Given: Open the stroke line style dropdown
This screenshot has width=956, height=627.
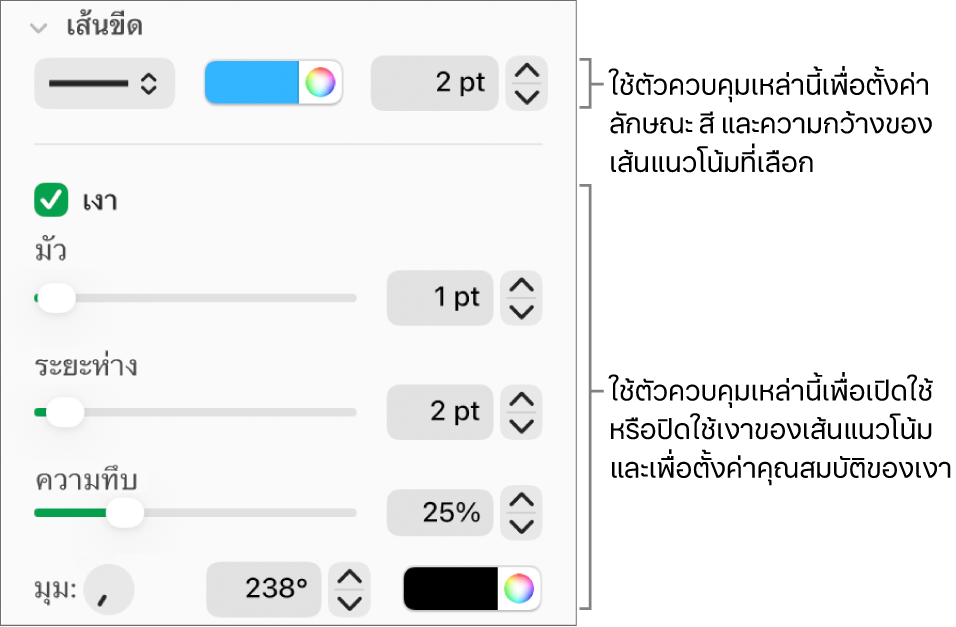Looking at the screenshot, I should tap(104, 84).
